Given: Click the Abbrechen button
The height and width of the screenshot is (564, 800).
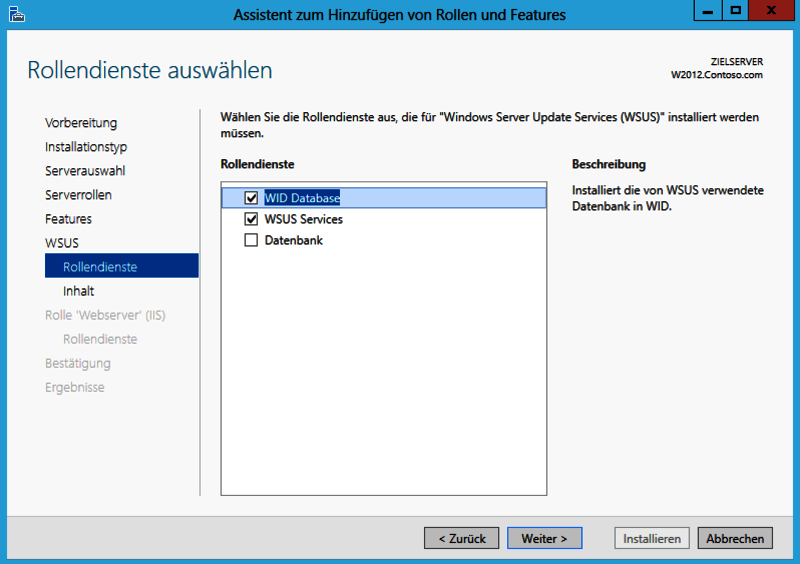Looking at the screenshot, I should [735, 538].
